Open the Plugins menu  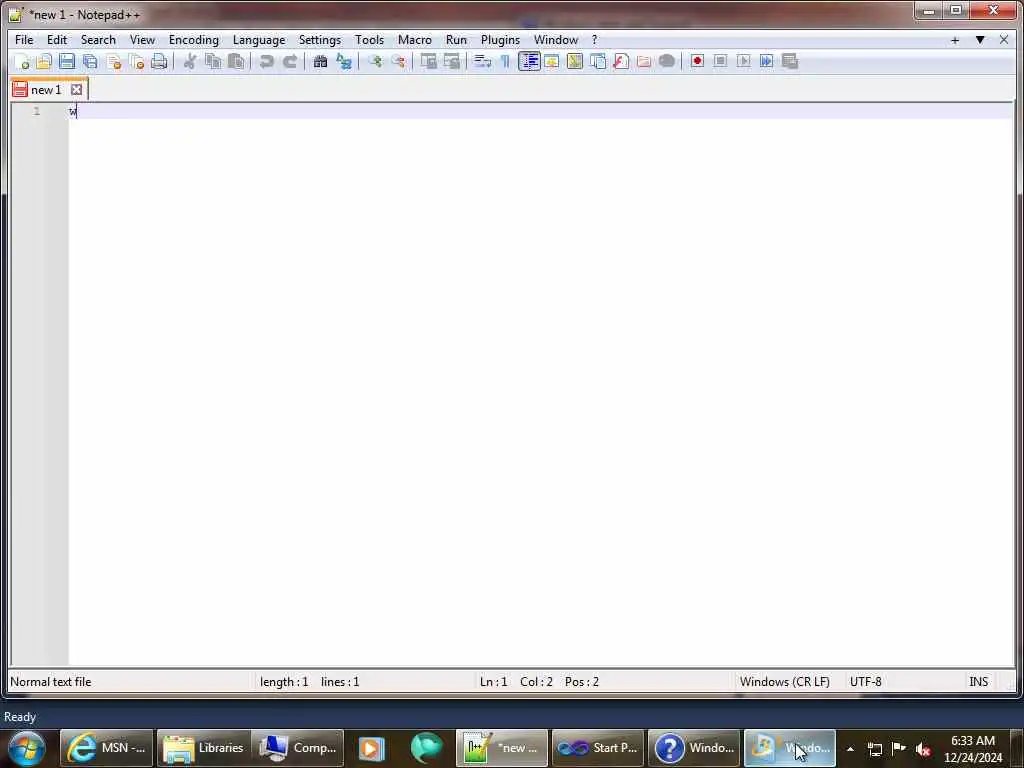tap(500, 40)
